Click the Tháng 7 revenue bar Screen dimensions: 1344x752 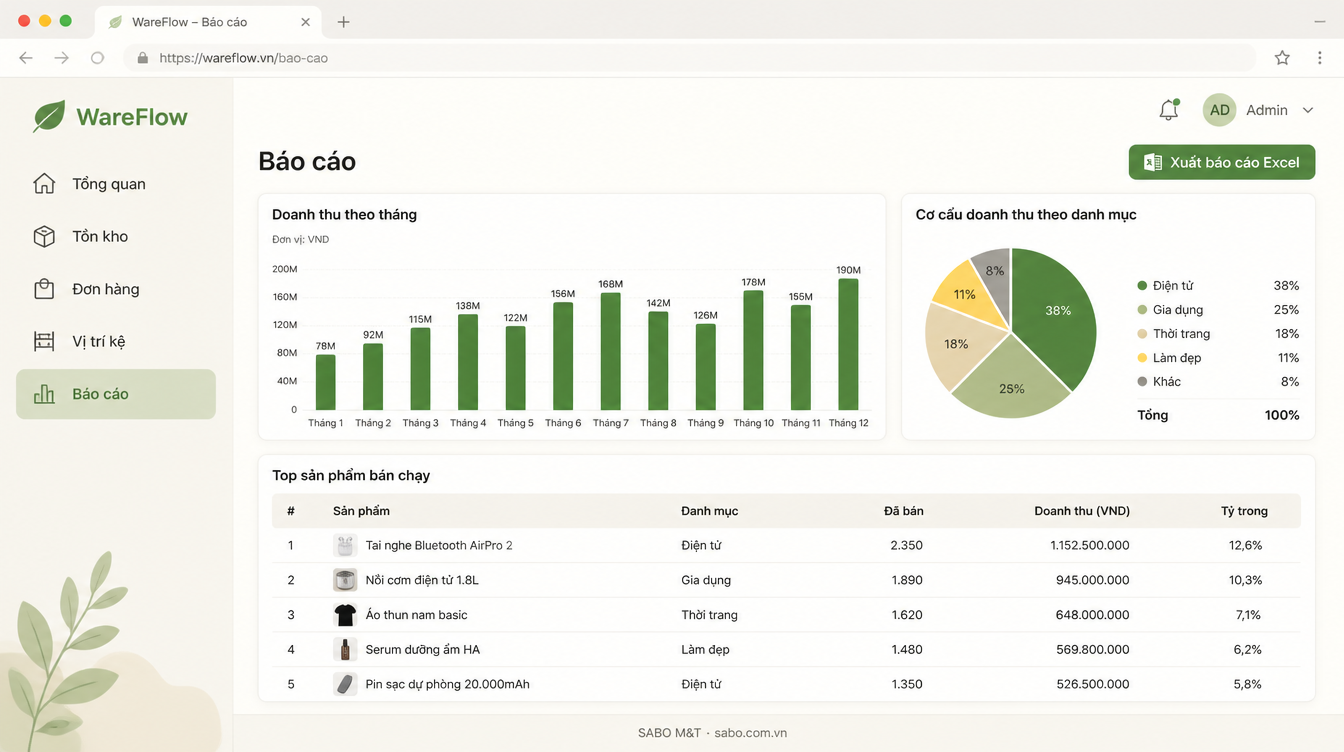click(x=611, y=351)
